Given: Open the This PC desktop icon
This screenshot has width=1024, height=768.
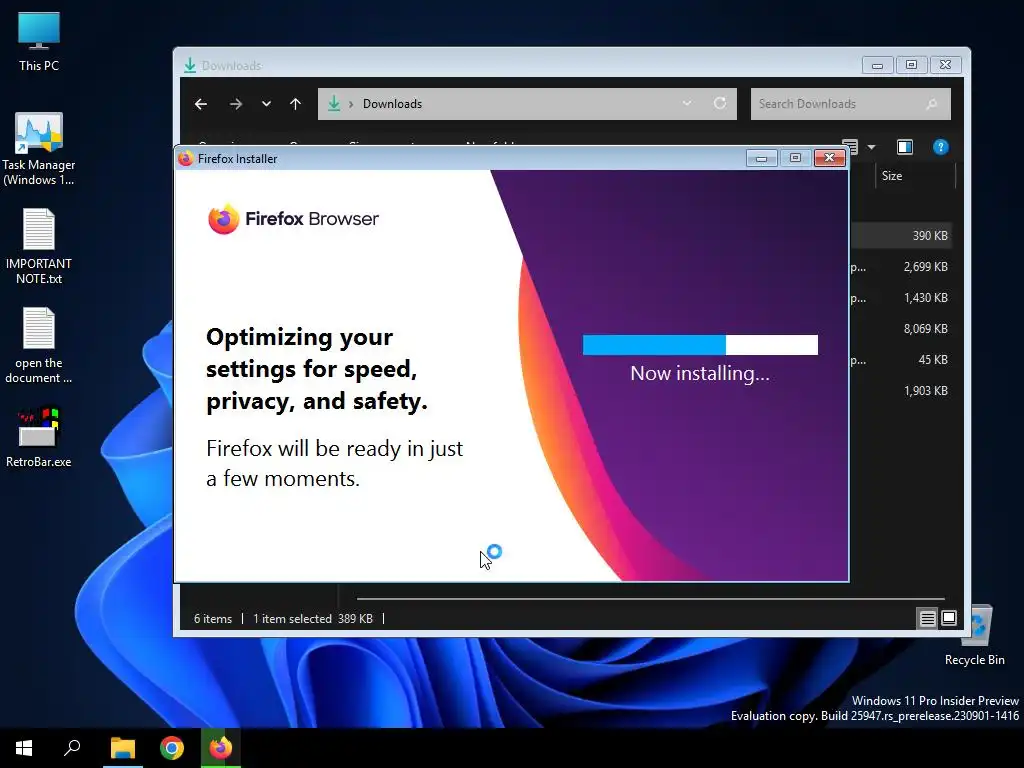Looking at the screenshot, I should point(39,42).
